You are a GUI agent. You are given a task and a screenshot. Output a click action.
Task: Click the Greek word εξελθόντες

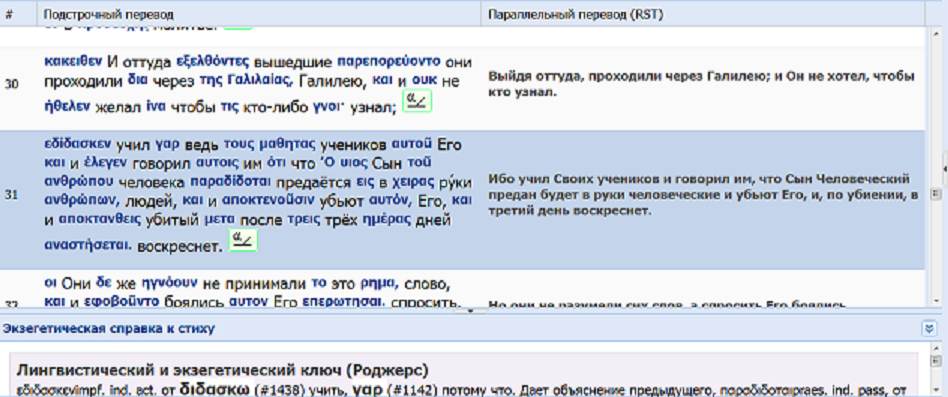(213, 61)
